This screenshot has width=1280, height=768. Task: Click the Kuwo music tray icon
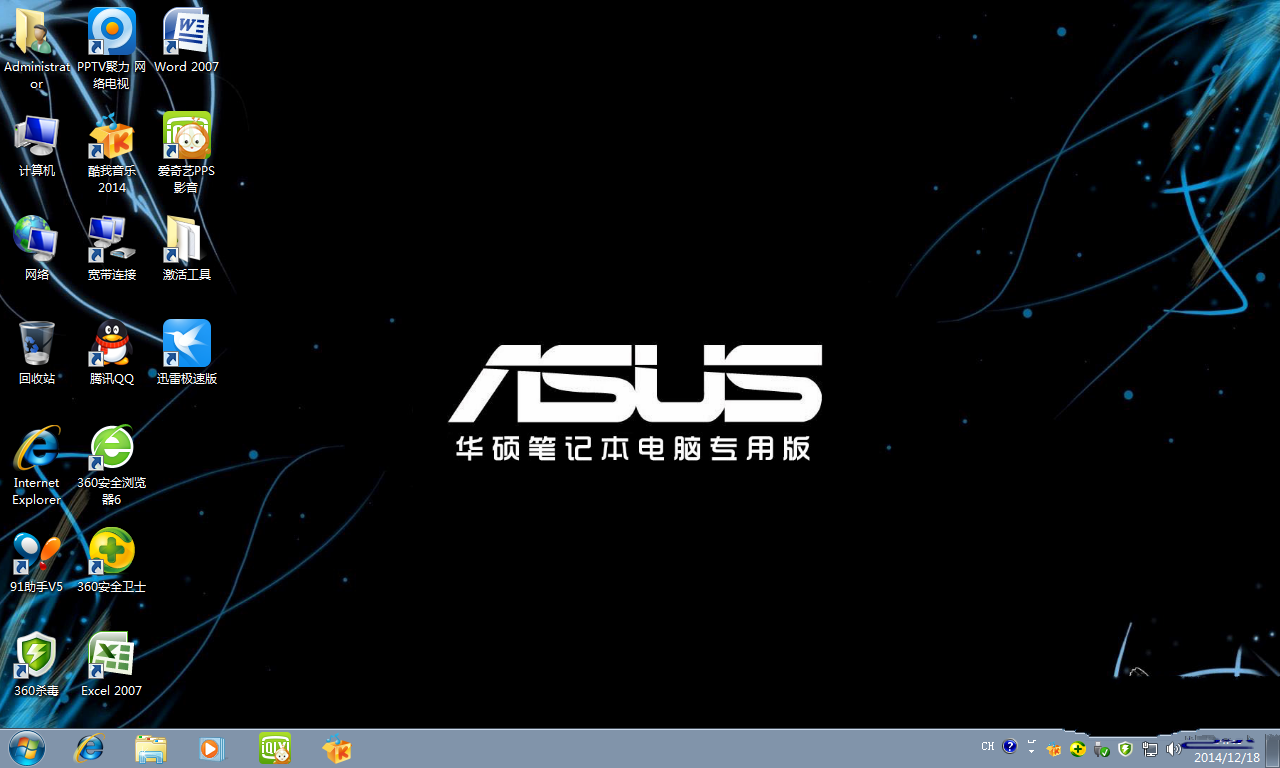click(x=1054, y=748)
